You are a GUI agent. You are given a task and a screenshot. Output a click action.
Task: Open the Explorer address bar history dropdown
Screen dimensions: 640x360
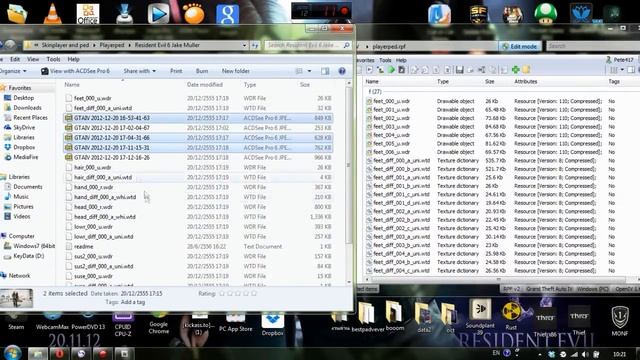[244, 45]
